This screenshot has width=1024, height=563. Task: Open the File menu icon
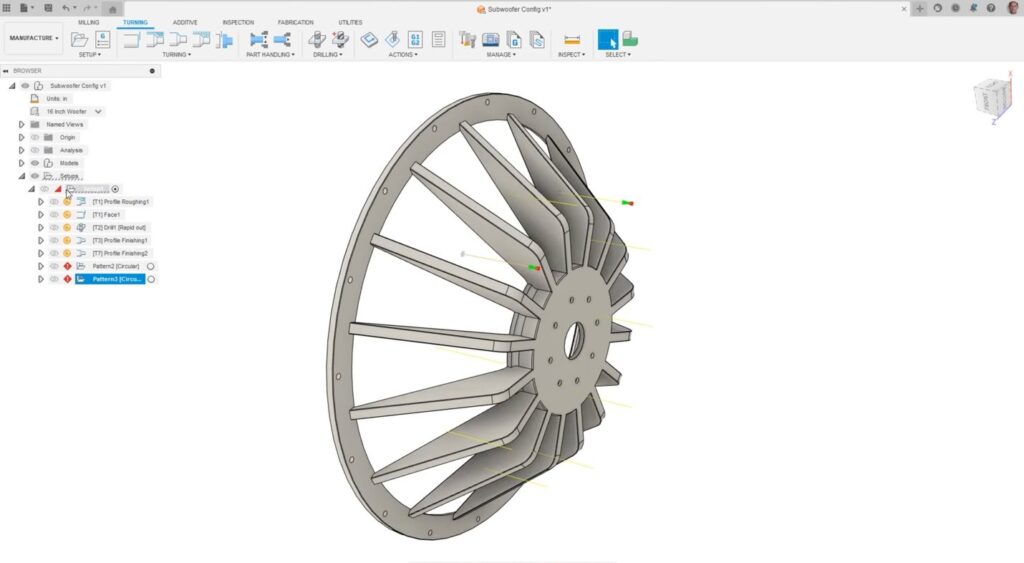[24, 8]
